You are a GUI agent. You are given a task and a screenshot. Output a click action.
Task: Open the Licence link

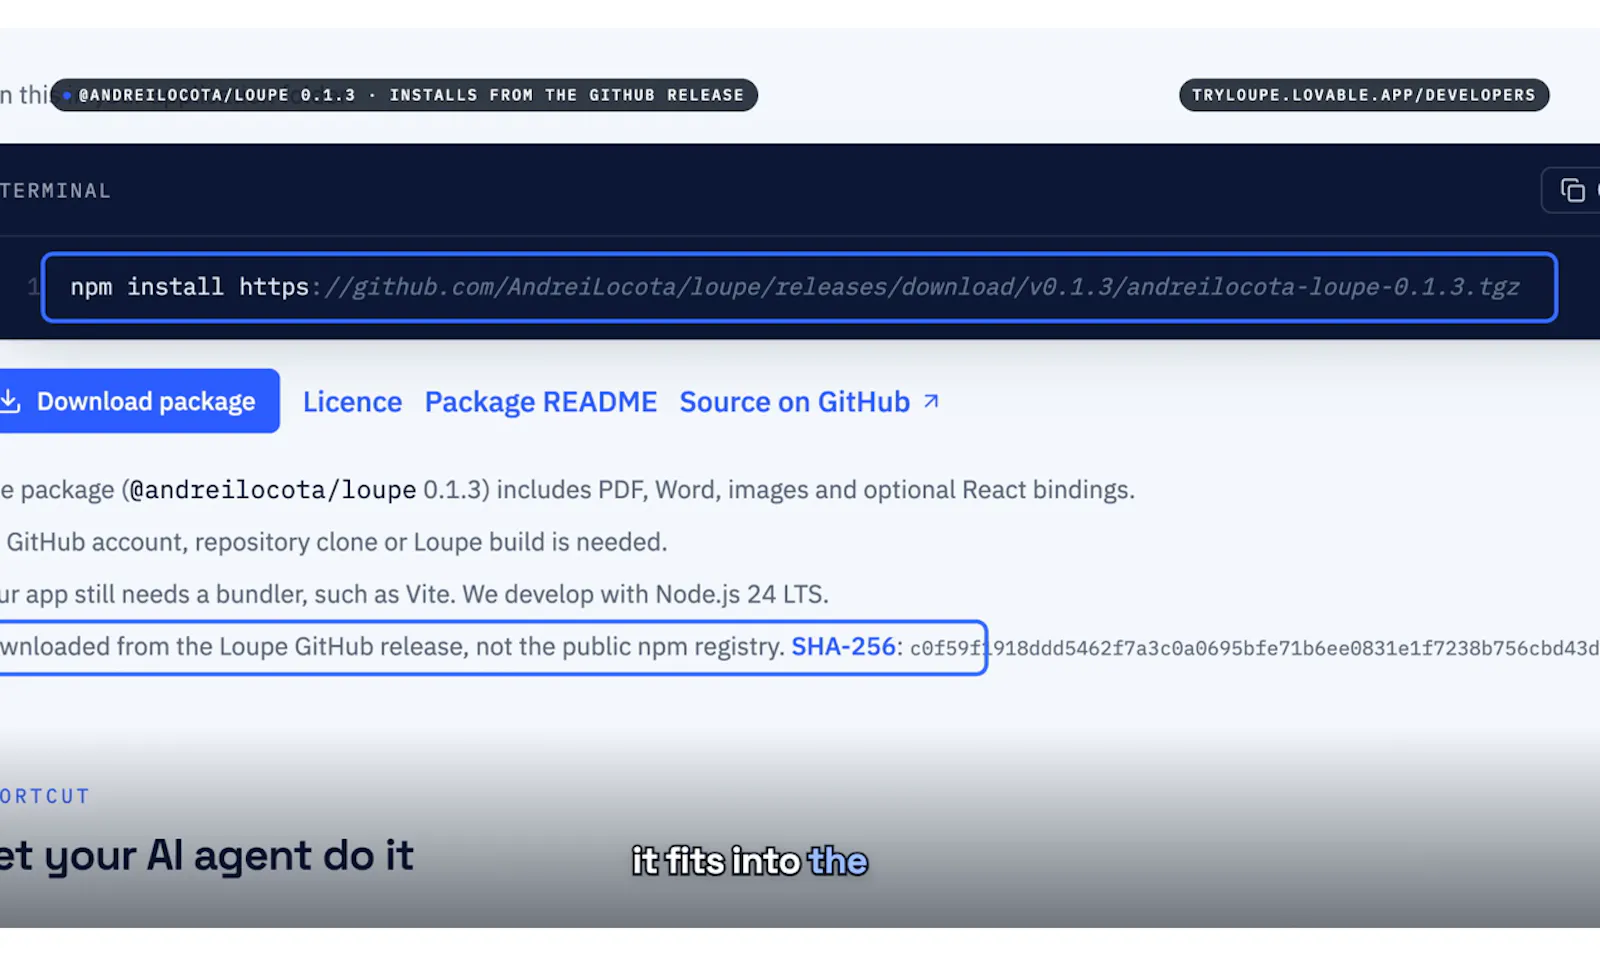click(352, 402)
